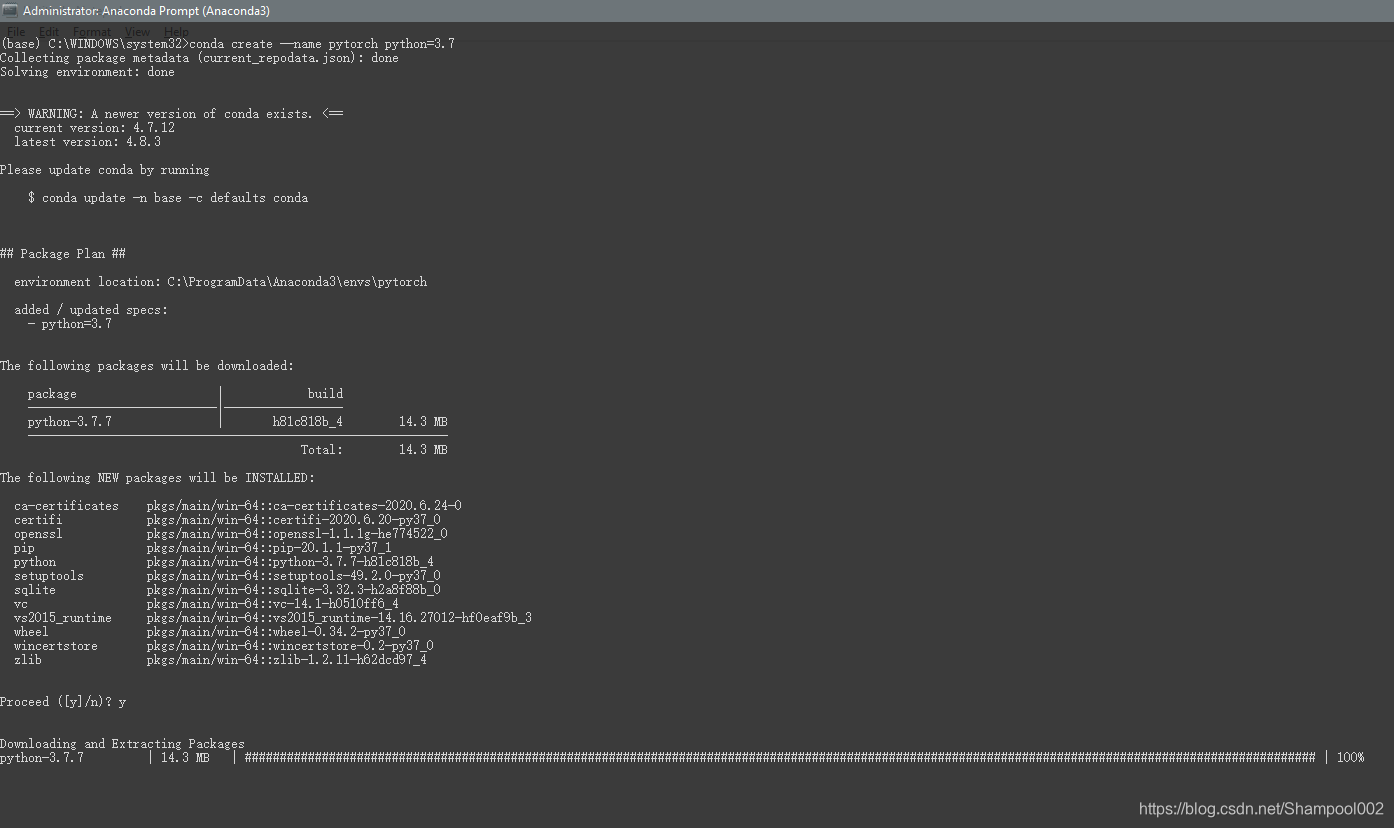Click the '100%' progress value
This screenshot has width=1394, height=828.
(x=1351, y=758)
